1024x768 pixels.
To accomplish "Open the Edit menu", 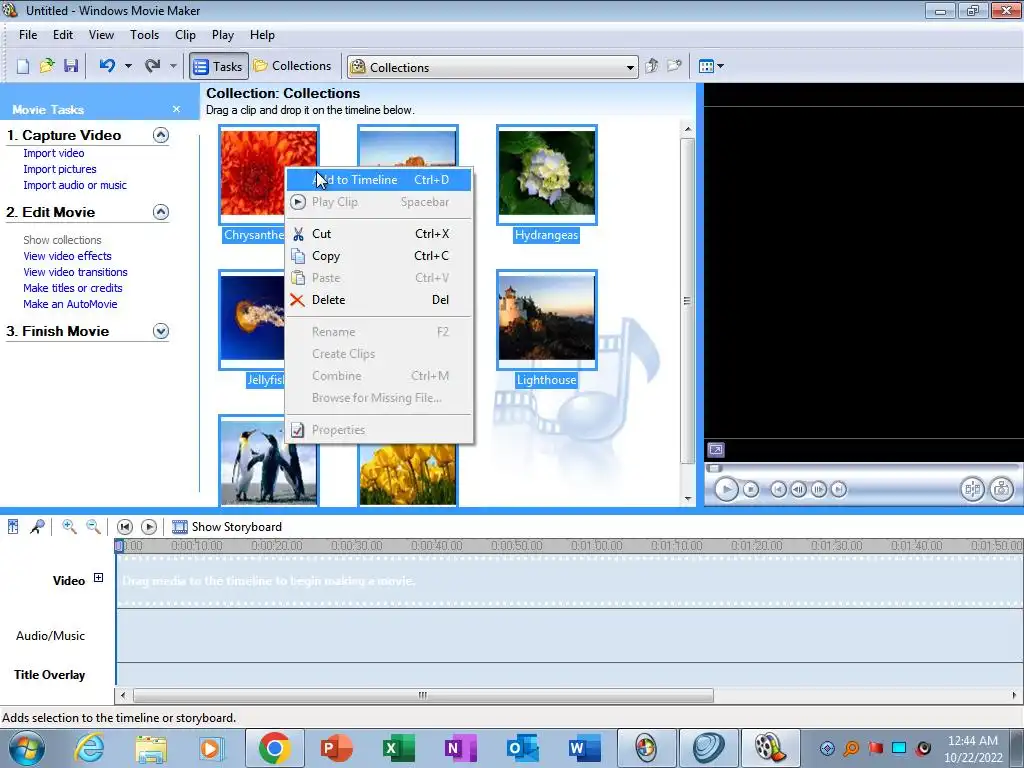I will pyautogui.click(x=63, y=35).
